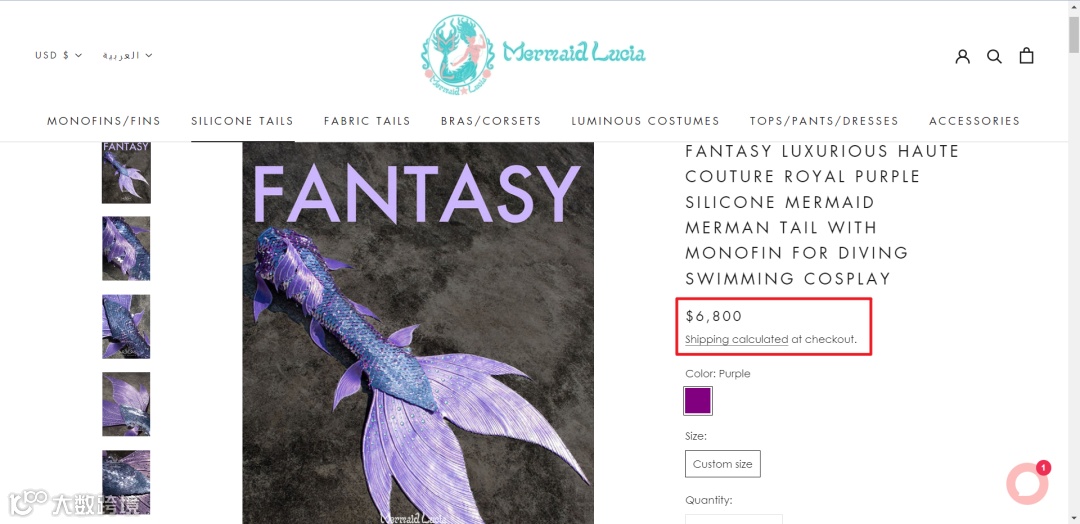Open the Silicone Tails menu
The height and width of the screenshot is (524, 1080).
[x=242, y=120]
